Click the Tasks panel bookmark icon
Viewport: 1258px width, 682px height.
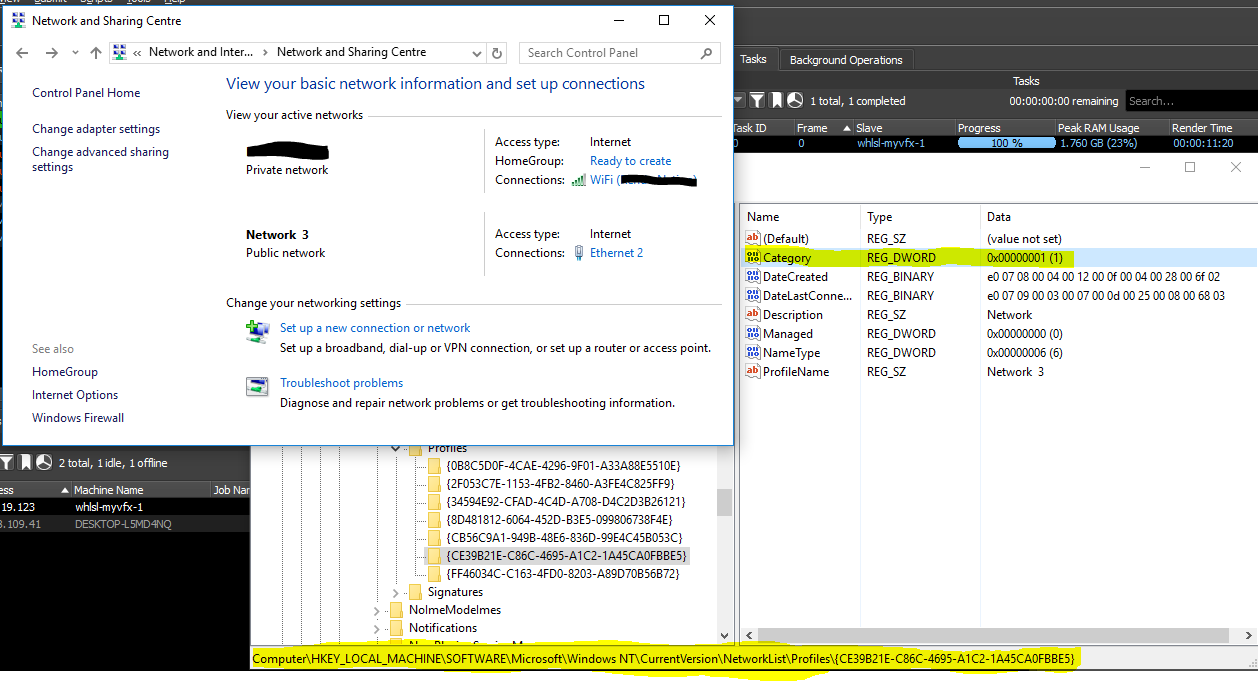point(776,100)
